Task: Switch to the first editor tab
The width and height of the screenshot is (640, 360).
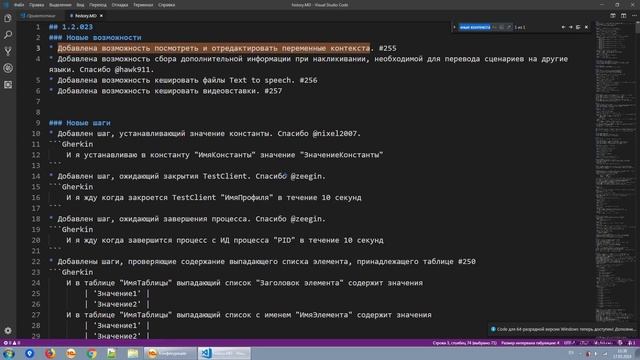Action: tap(39, 16)
